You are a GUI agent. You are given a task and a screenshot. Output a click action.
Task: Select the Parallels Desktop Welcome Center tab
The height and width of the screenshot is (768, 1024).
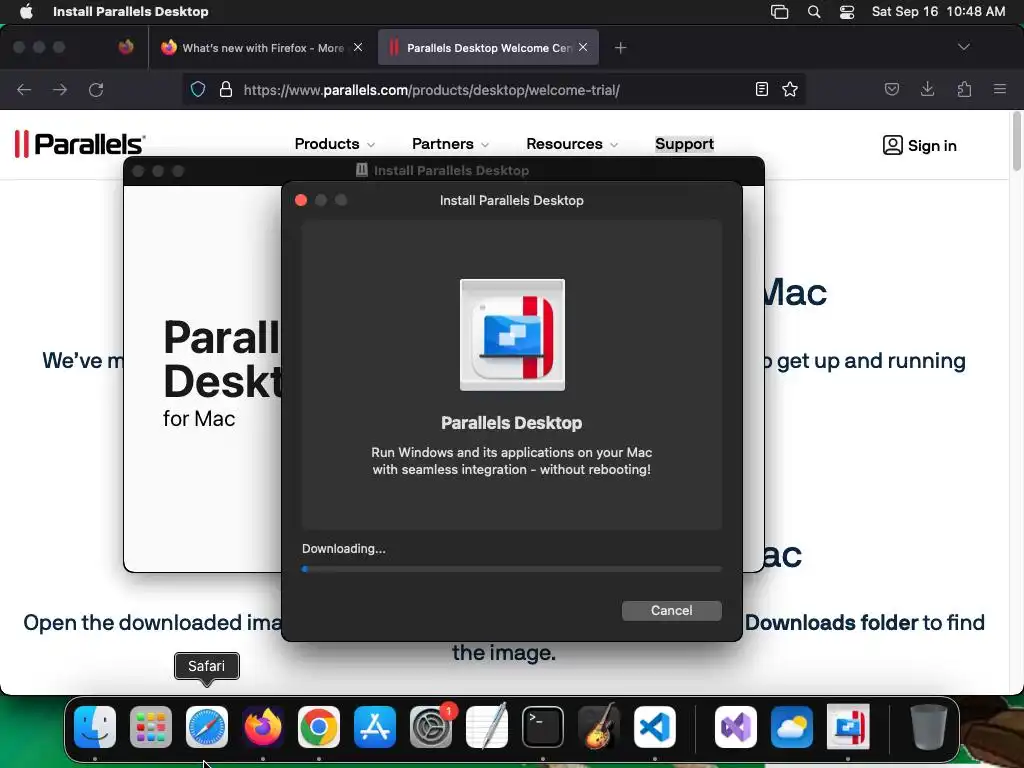(488, 48)
